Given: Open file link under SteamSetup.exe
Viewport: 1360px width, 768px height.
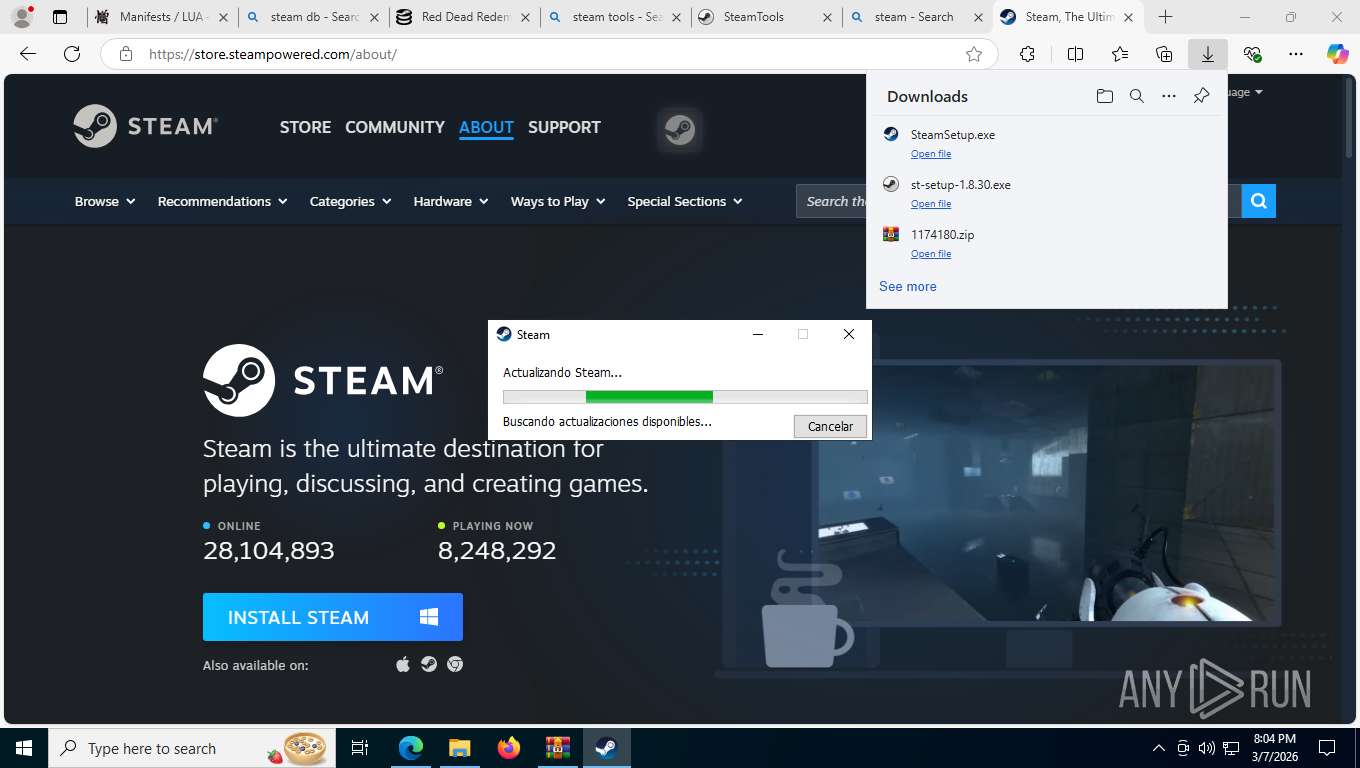Looking at the screenshot, I should pyautogui.click(x=931, y=154).
